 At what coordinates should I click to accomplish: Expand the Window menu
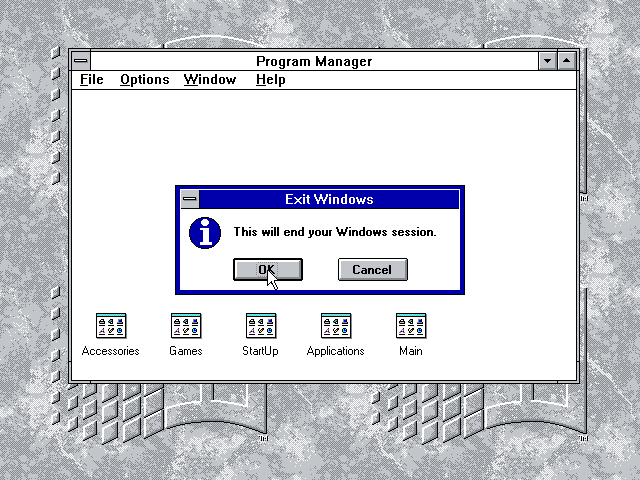[210, 80]
